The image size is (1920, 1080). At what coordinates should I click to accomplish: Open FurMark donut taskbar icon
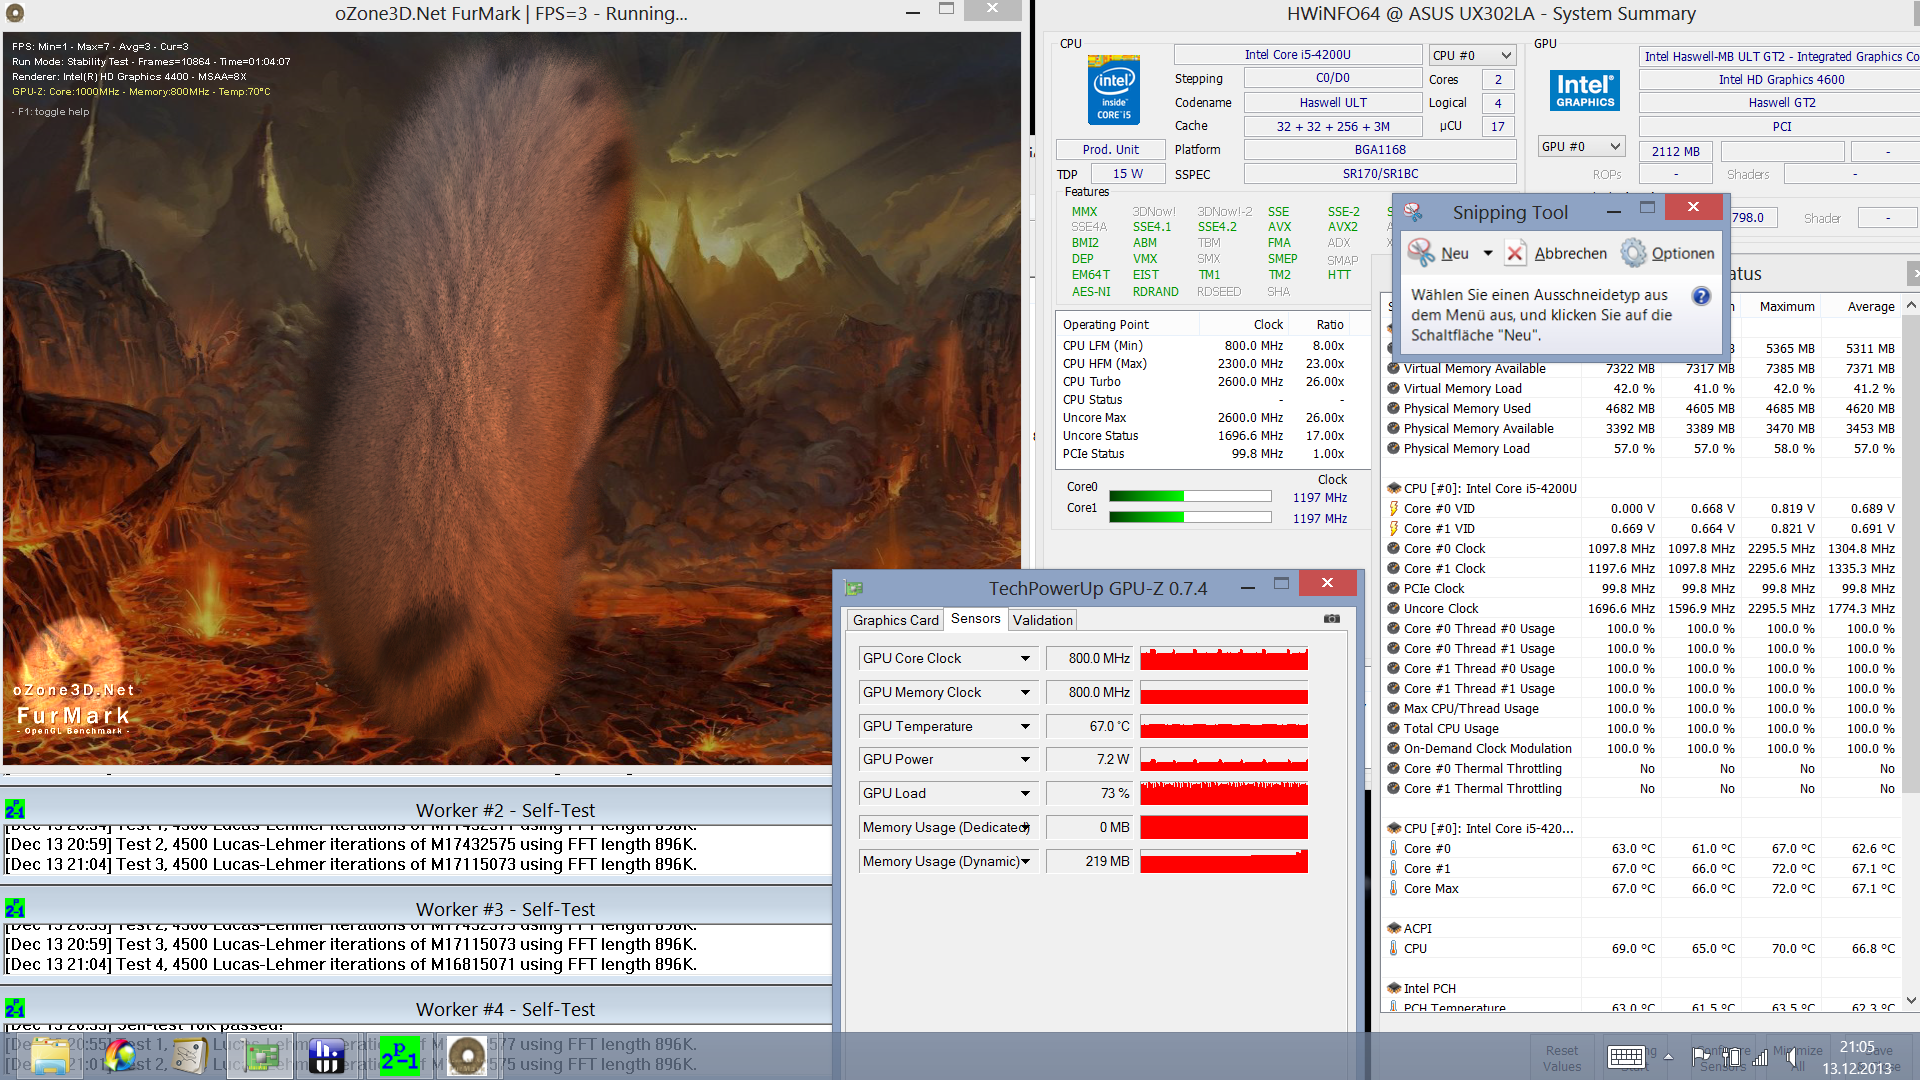click(466, 1055)
